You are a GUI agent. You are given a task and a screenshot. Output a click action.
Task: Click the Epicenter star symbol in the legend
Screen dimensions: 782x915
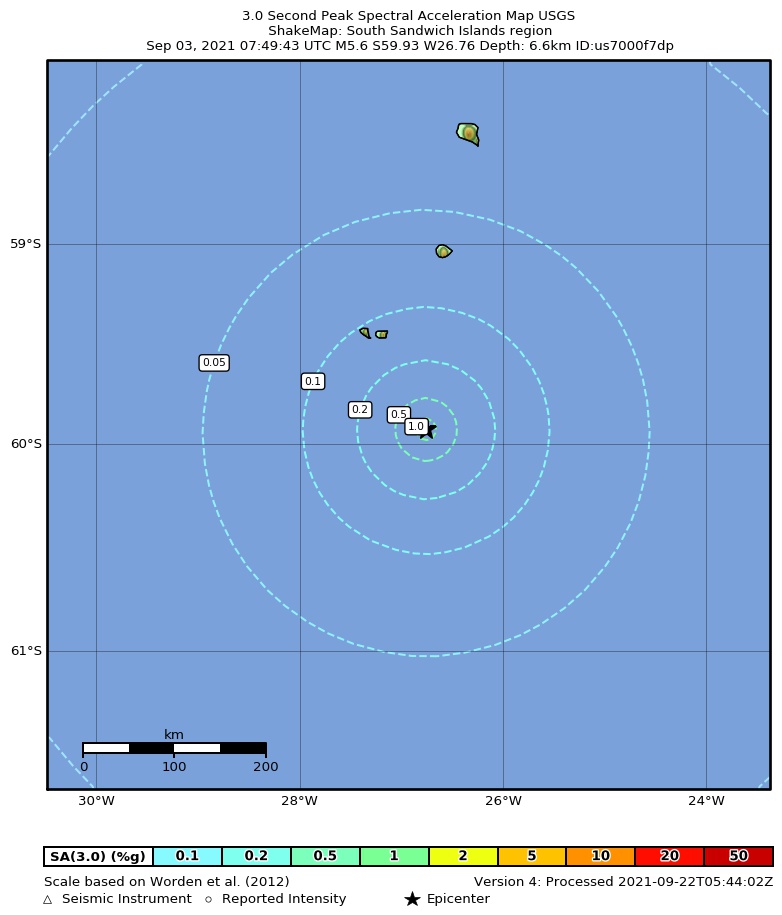pos(412,899)
